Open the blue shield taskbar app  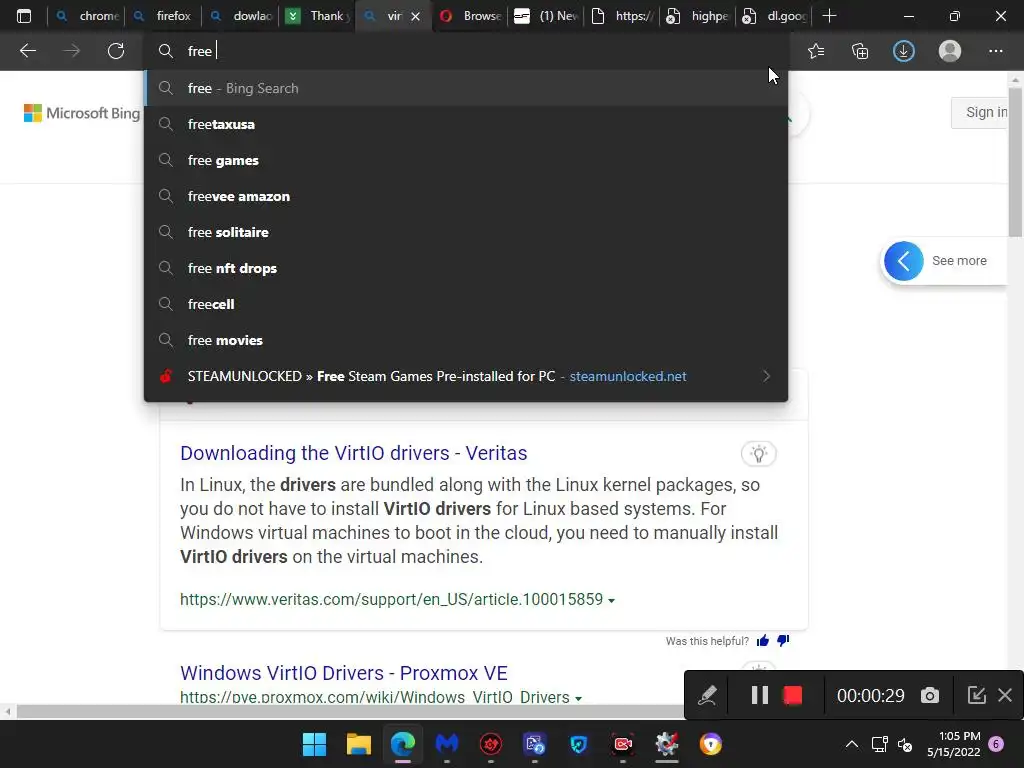coord(579,744)
